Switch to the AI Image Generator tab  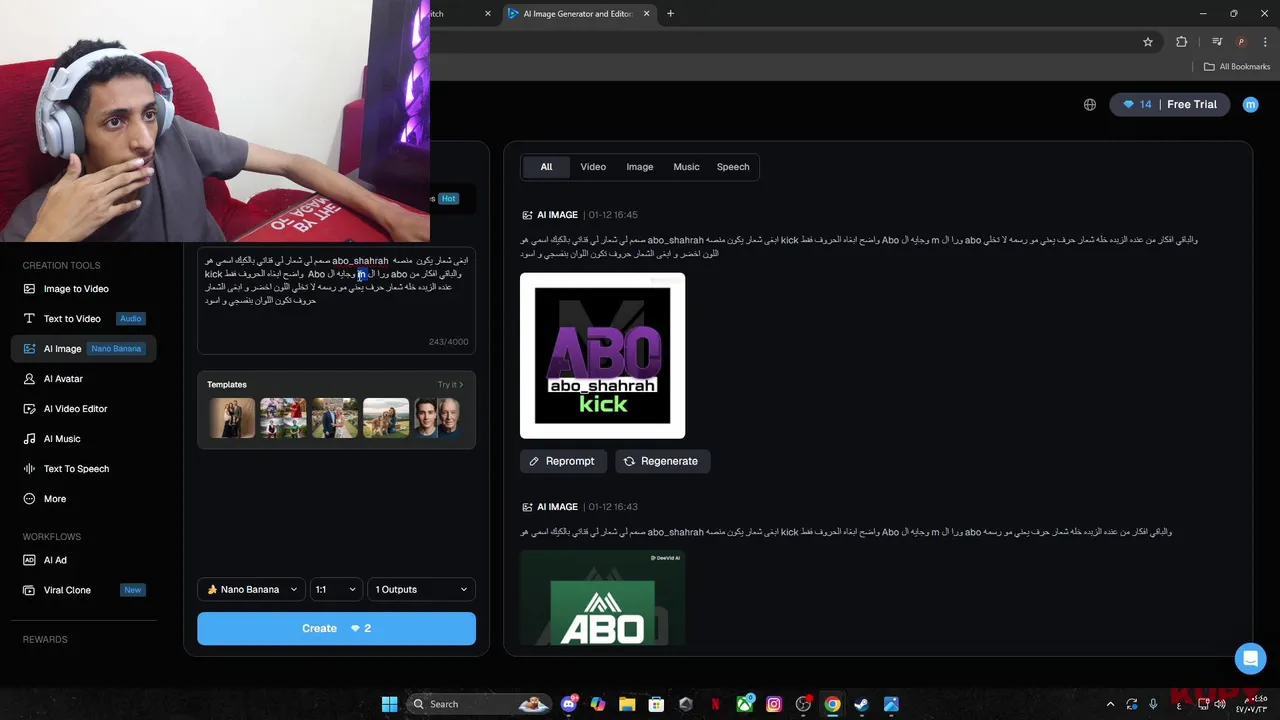[x=578, y=14]
